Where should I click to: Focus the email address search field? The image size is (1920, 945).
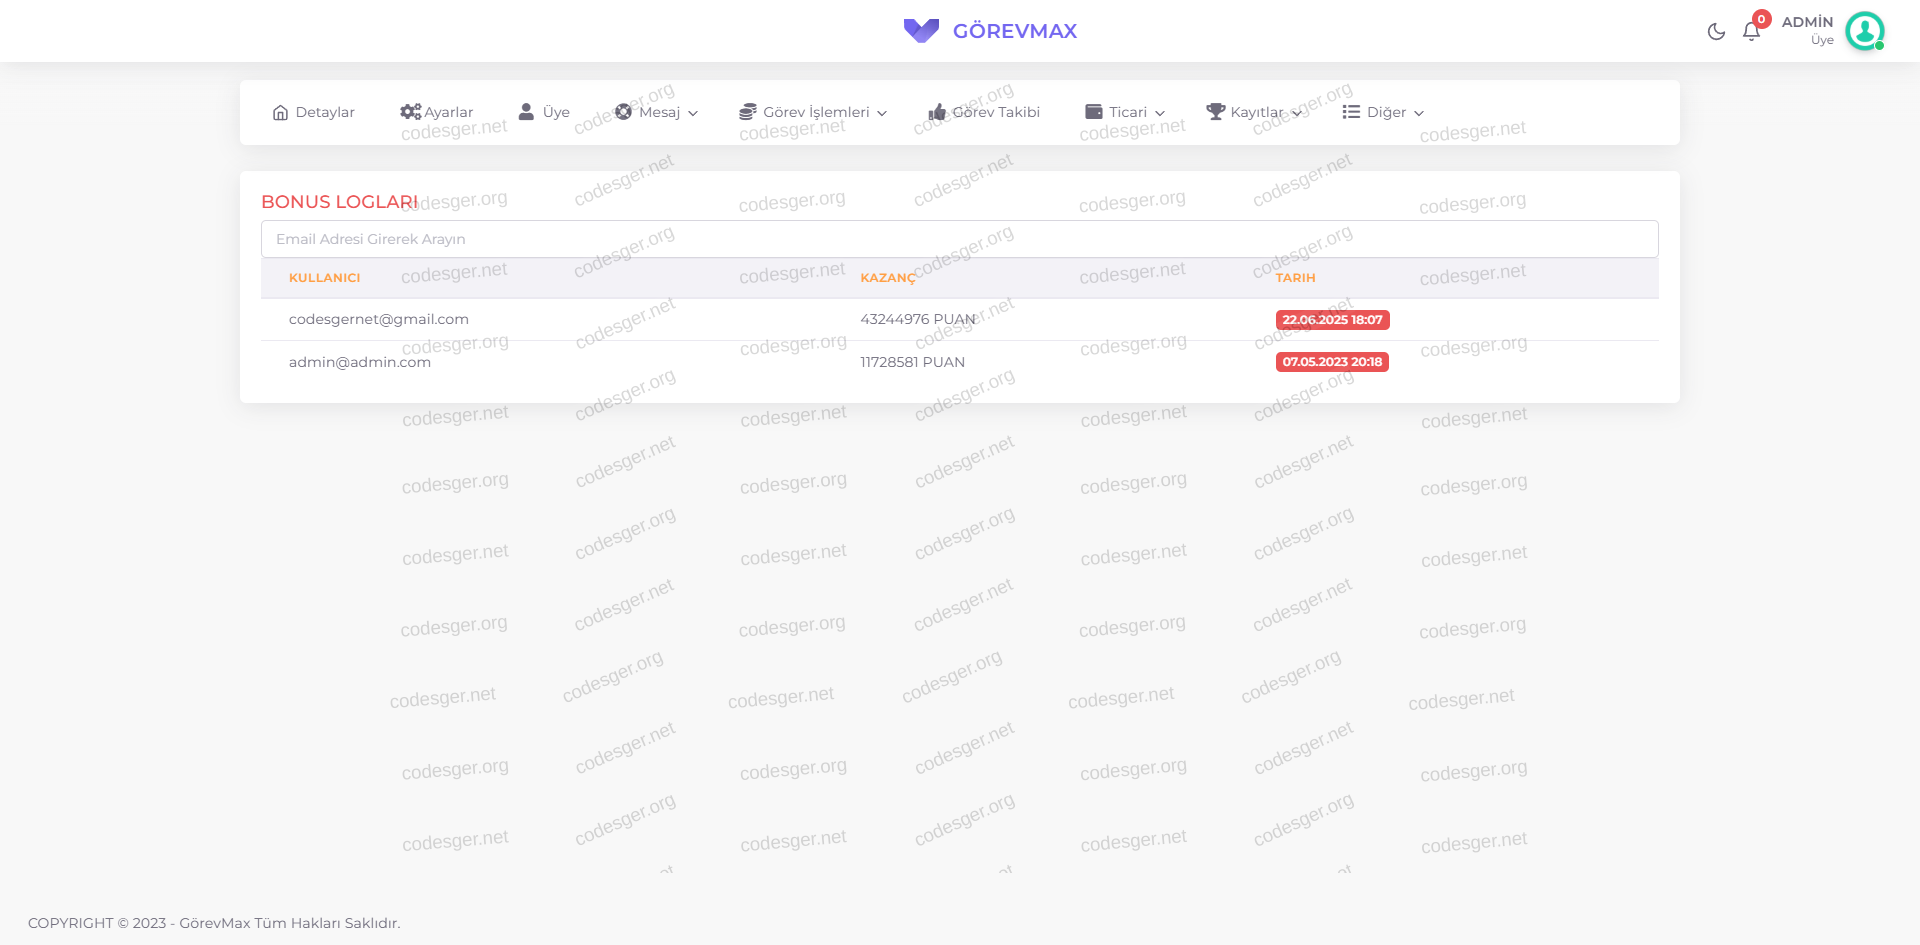click(x=959, y=239)
